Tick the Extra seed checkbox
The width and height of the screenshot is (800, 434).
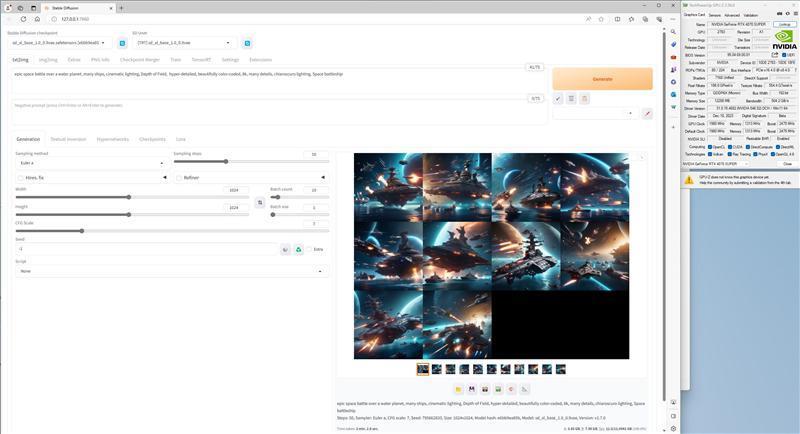tap(309, 249)
